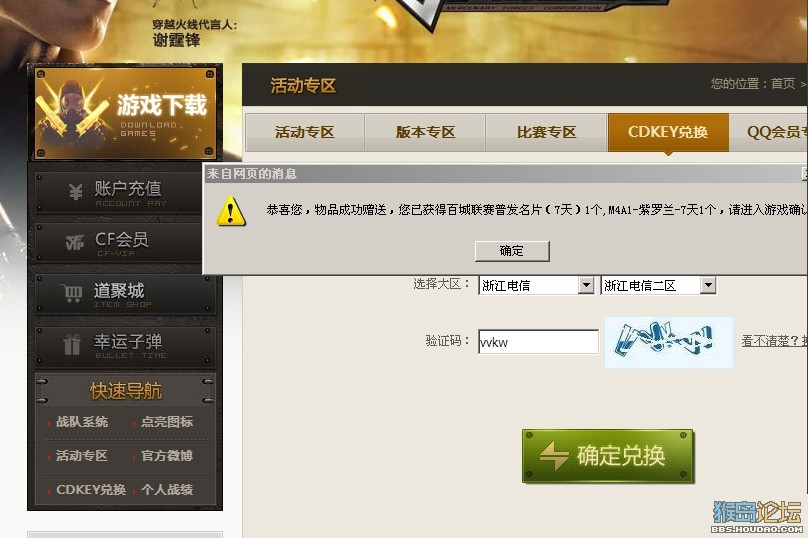This screenshot has width=808, height=538.
Task: Open the shopping cart icon for 道聚城
Action: coord(71,293)
